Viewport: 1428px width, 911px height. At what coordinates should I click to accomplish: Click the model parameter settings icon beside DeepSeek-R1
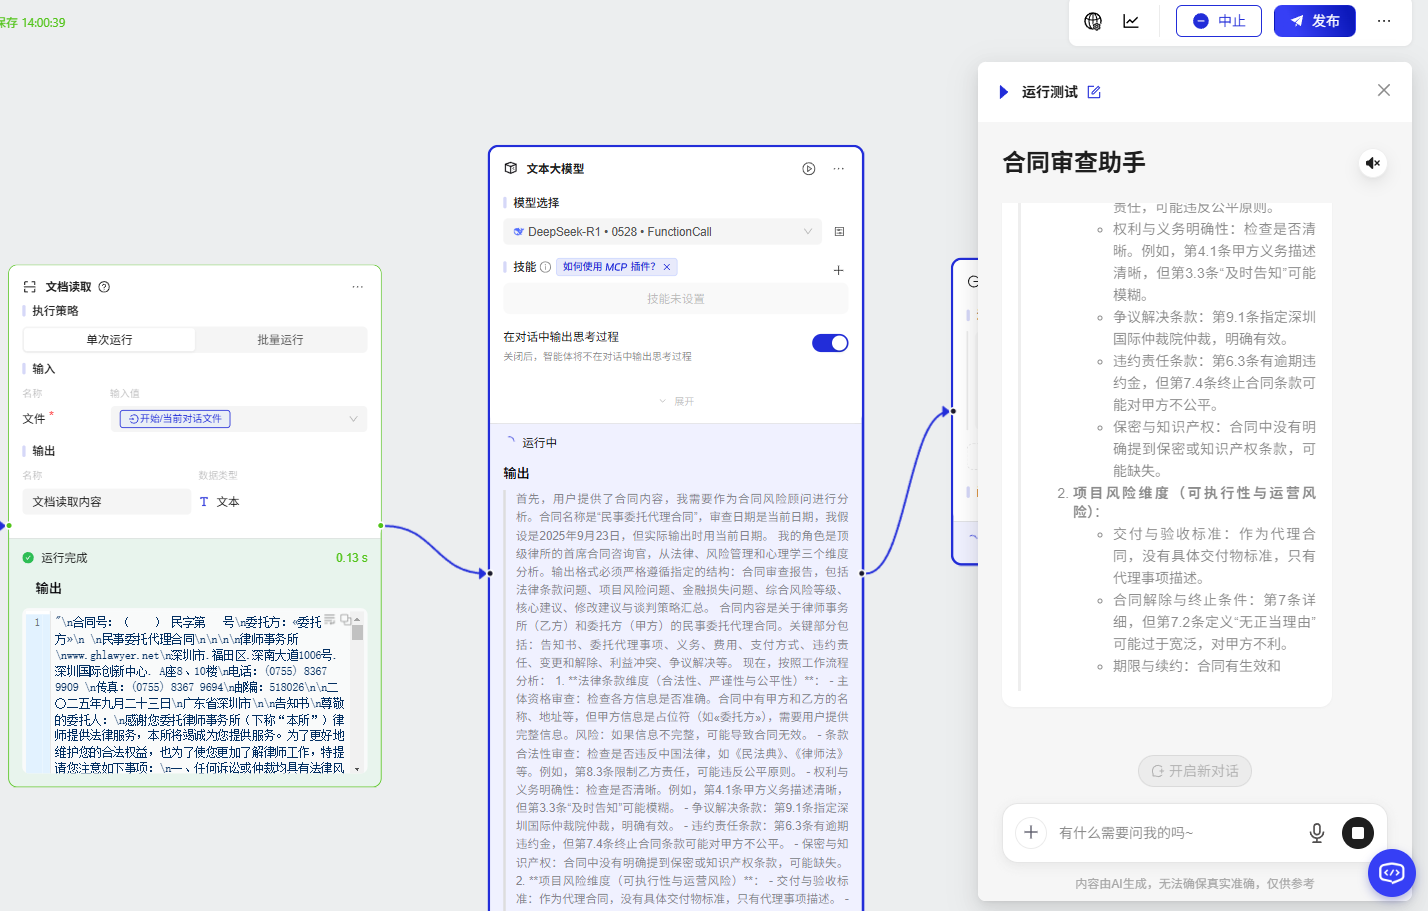pos(839,232)
